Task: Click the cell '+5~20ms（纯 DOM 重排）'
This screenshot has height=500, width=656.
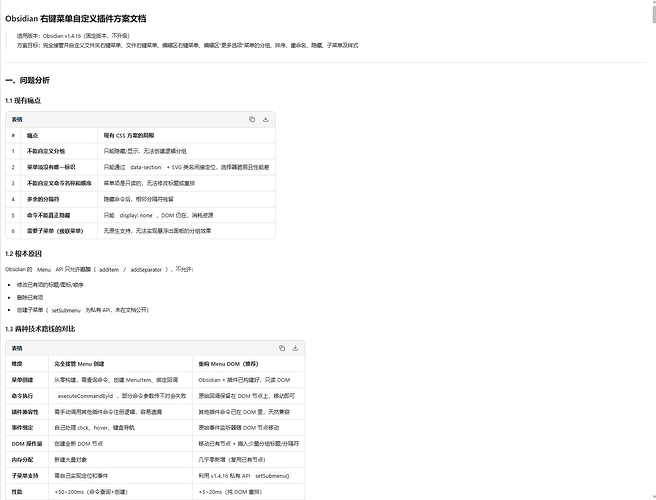Action: click(231, 492)
